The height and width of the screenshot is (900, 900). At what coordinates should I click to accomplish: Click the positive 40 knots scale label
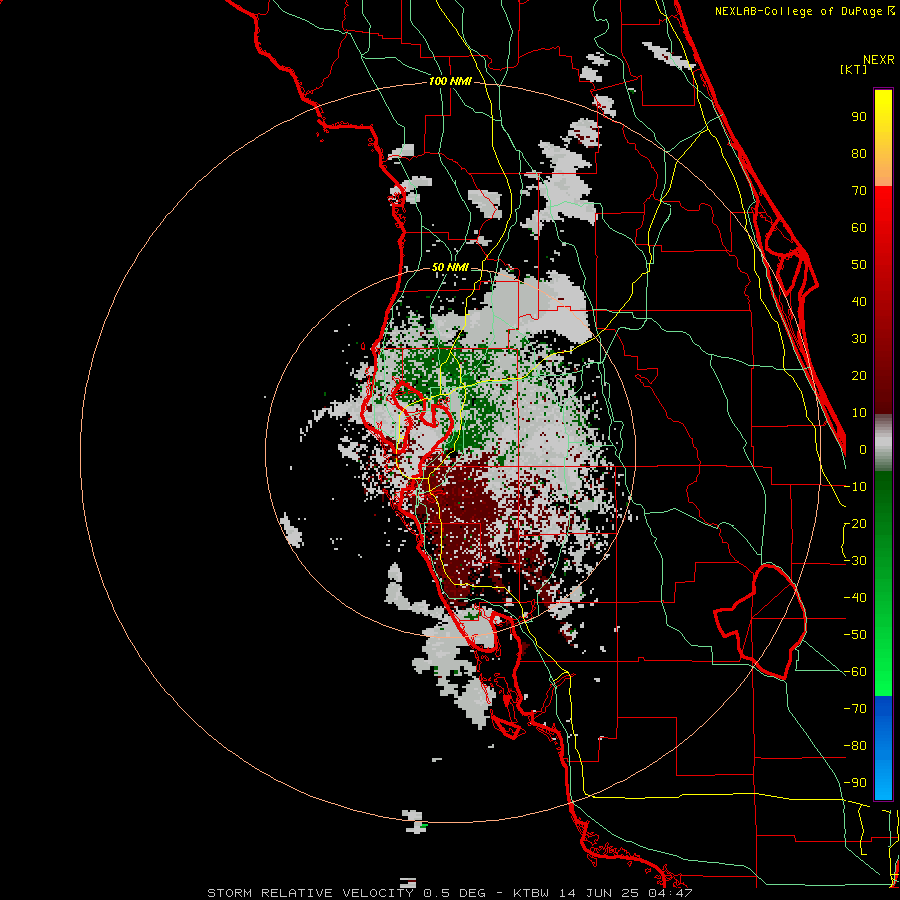point(859,302)
